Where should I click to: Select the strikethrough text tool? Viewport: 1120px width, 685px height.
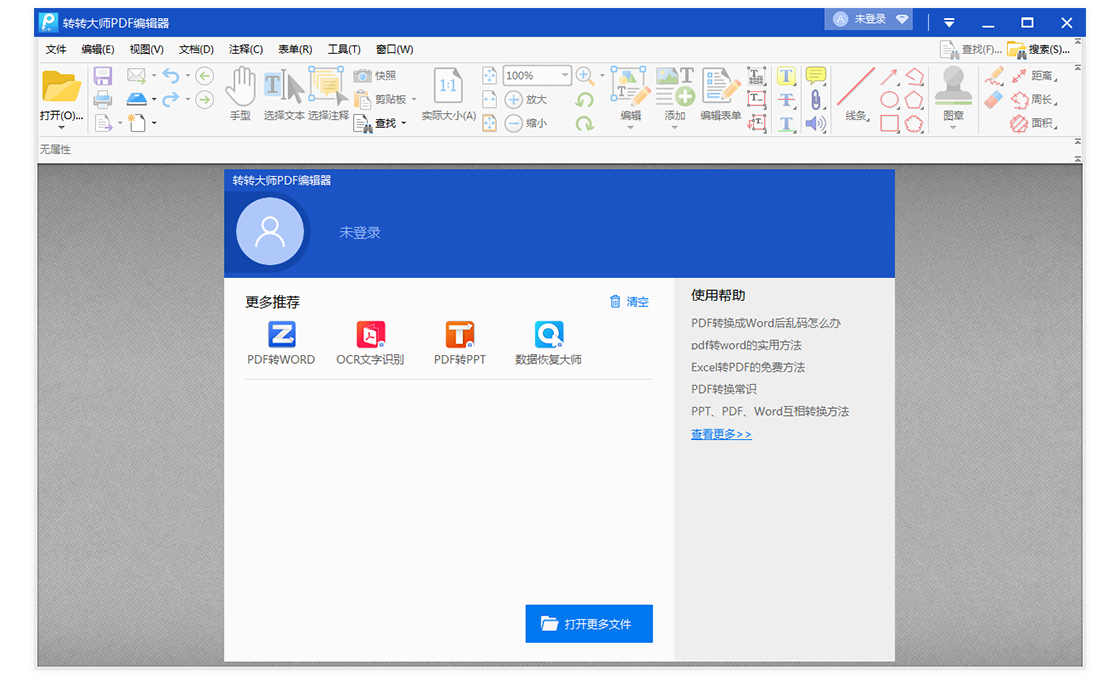(x=786, y=100)
